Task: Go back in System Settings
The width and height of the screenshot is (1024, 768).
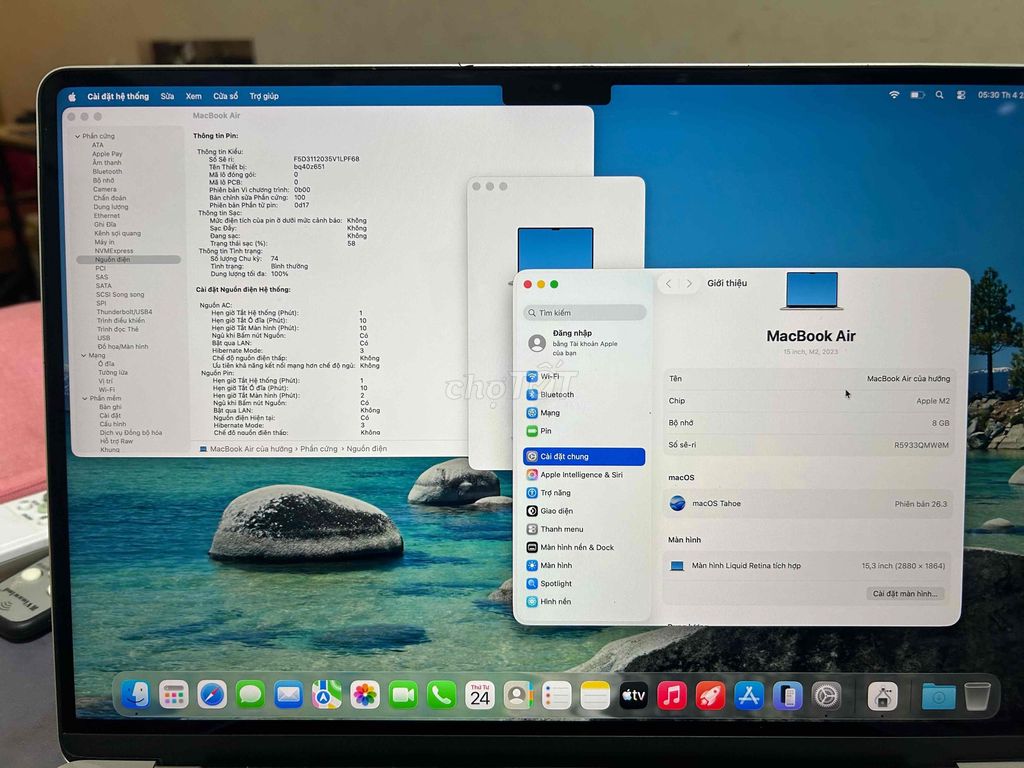Action: click(x=669, y=283)
